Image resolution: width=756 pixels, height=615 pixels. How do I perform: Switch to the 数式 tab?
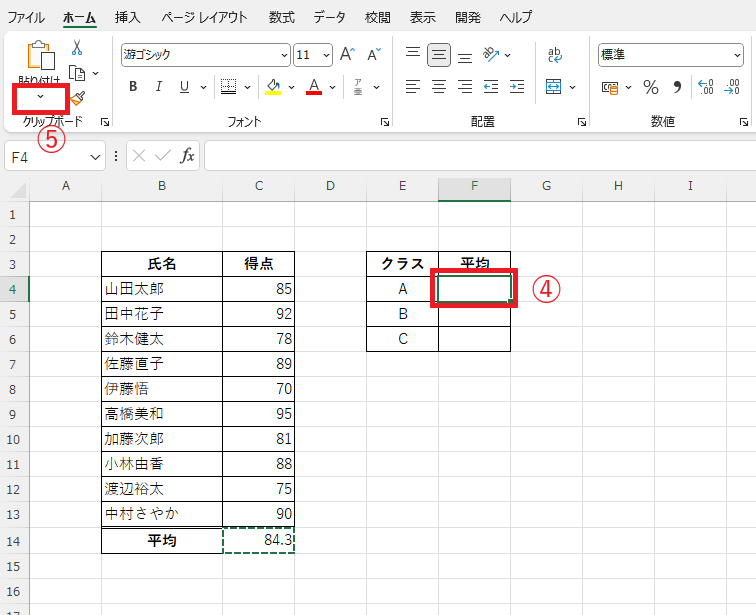click(282, 17)
